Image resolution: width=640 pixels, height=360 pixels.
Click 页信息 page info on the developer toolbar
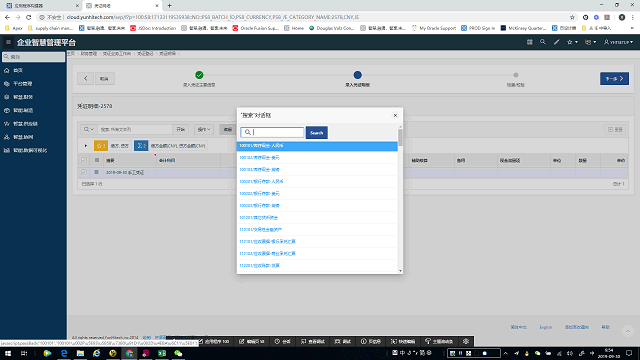point(371,341)
